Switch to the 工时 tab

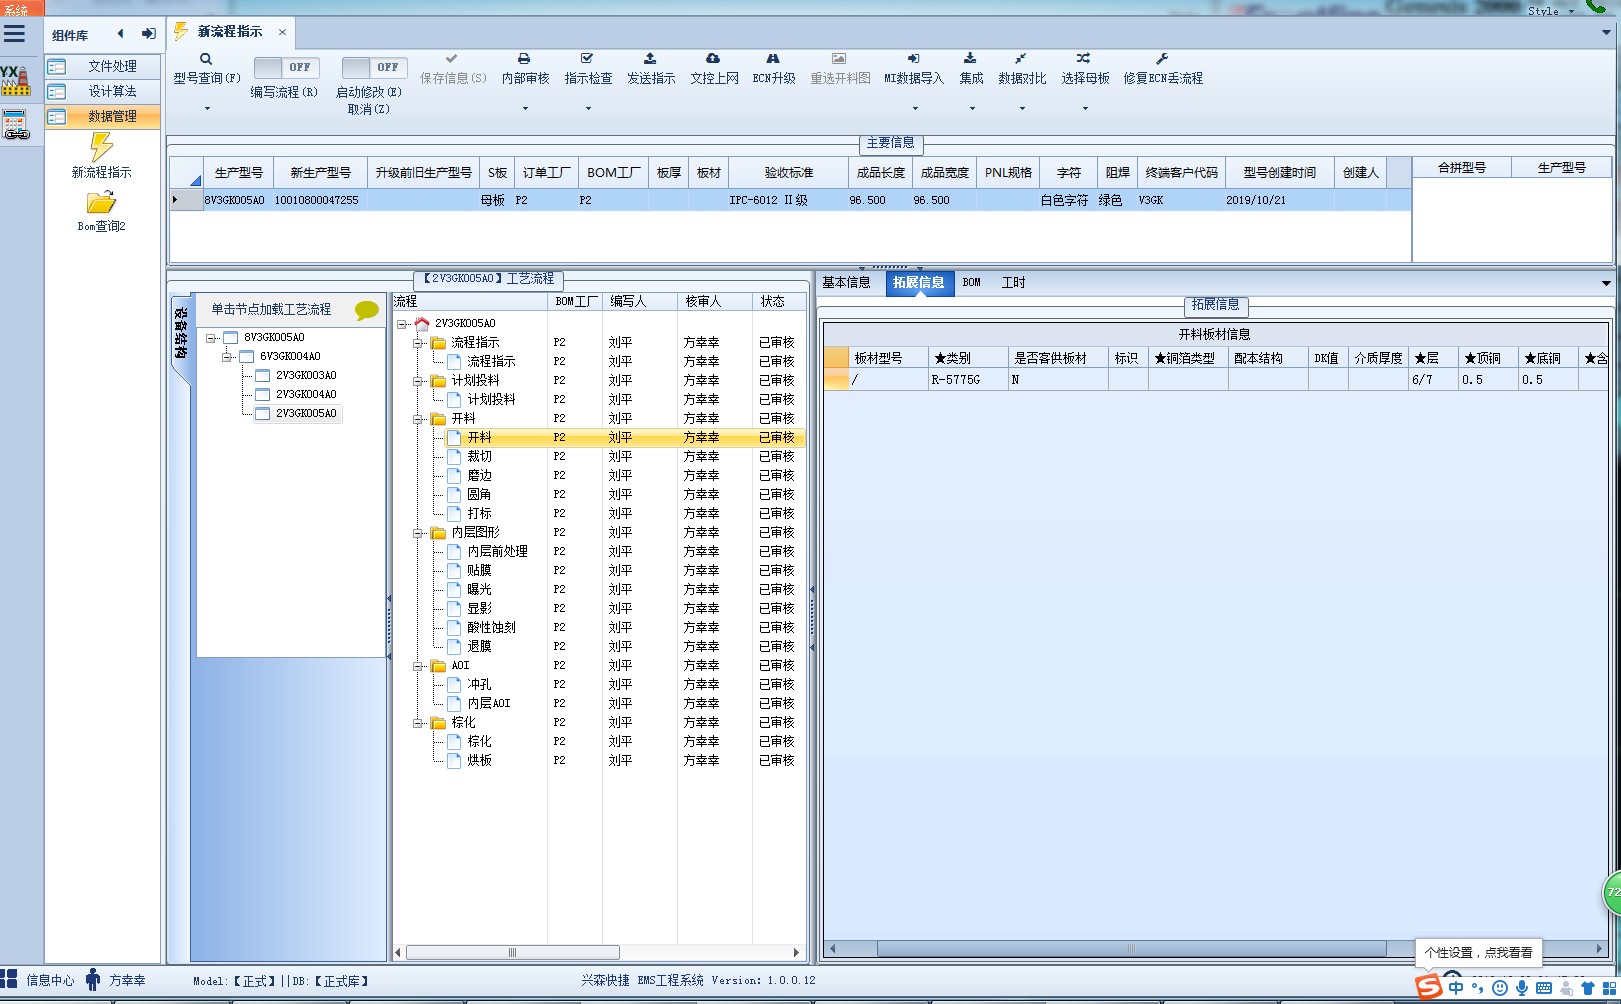pyautogui.click(x=1014, y=283)
